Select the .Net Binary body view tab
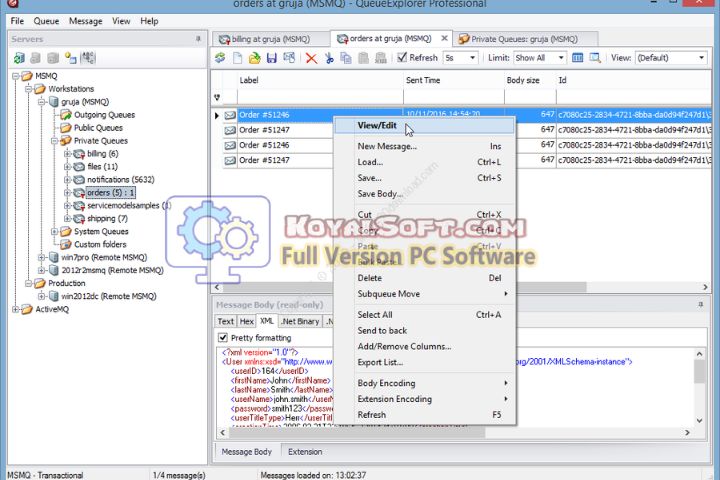The width and height of the screenshot is (720, 480). pos(300,322)
